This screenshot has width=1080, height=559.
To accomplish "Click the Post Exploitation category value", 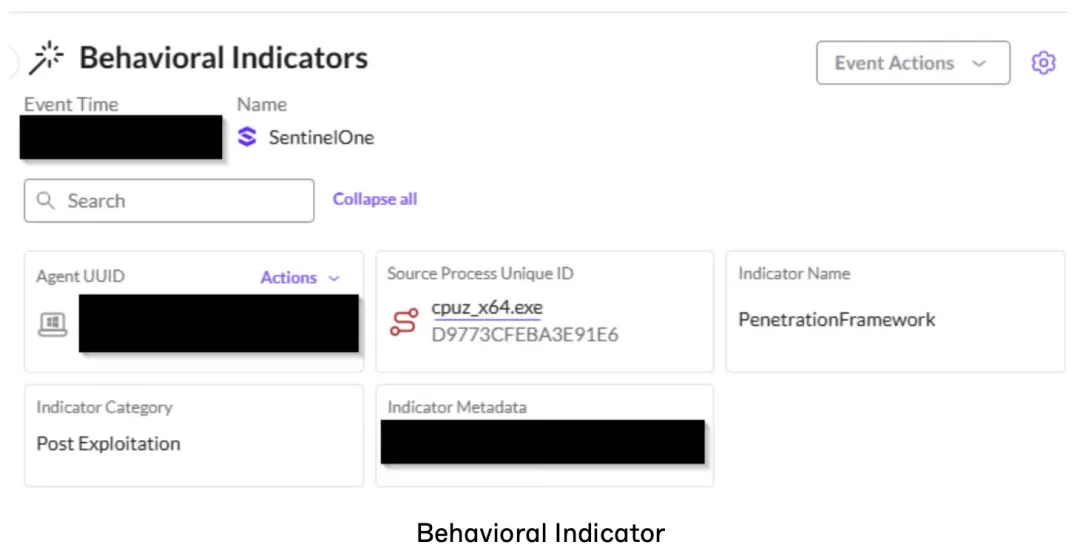I will point(108,444).
